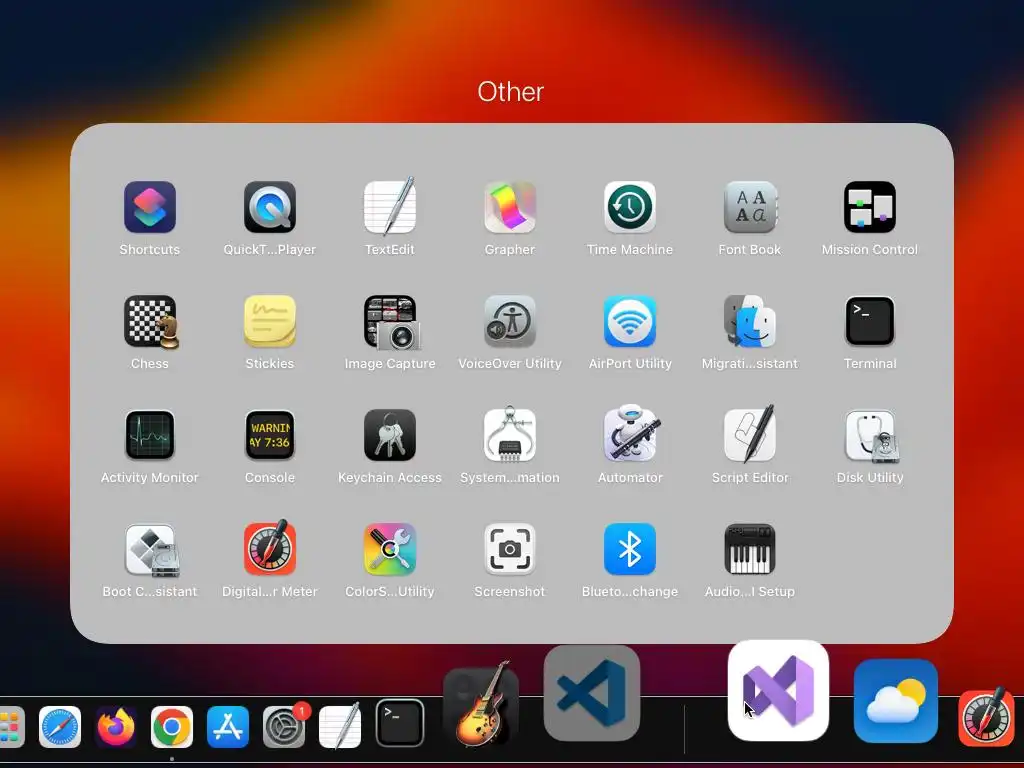Launch ColorSync Utility
The height and width of the screenshot is (768, 1024).
coord(390,549)
